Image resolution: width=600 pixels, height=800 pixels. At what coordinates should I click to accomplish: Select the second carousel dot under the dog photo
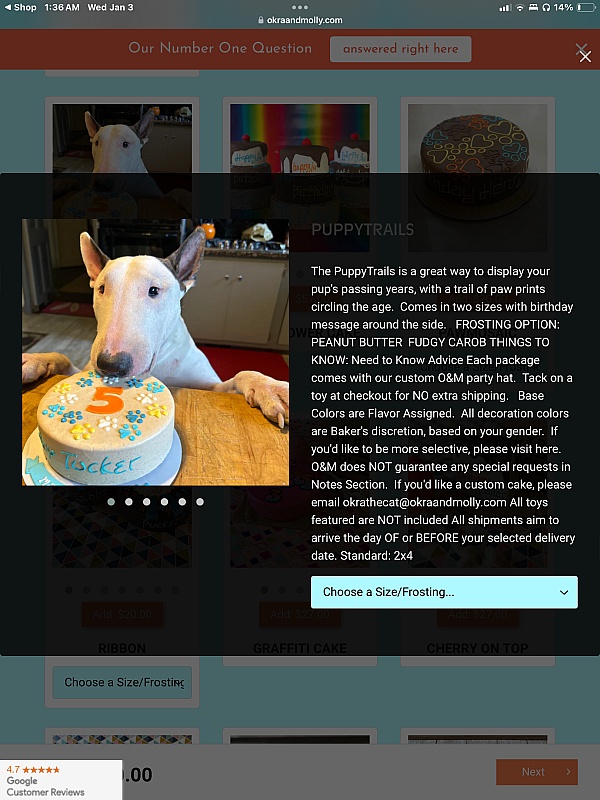[129, 502]
